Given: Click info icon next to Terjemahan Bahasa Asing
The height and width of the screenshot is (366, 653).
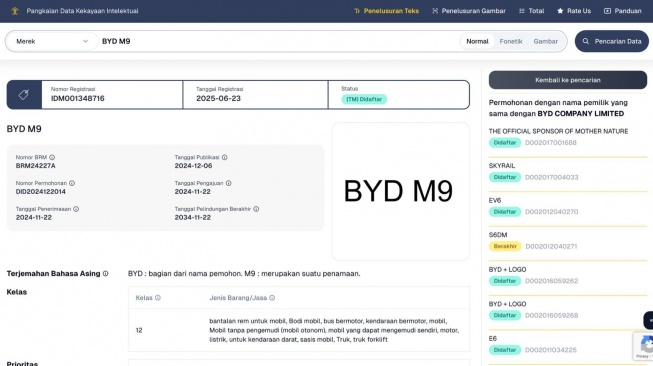Looking at the screenshot, I should pyautogui.click(x=105, y=274).
